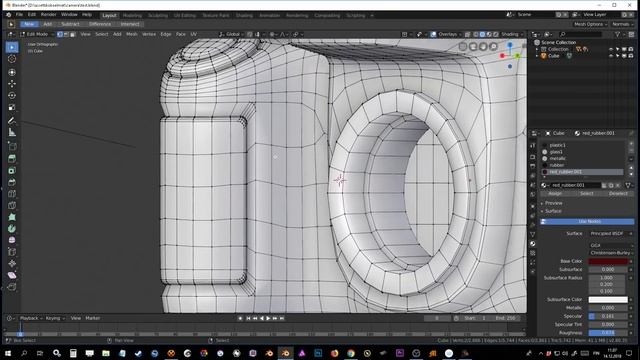Expand the Preview panel
640x360 pixels.
click(x=553, y=203)
